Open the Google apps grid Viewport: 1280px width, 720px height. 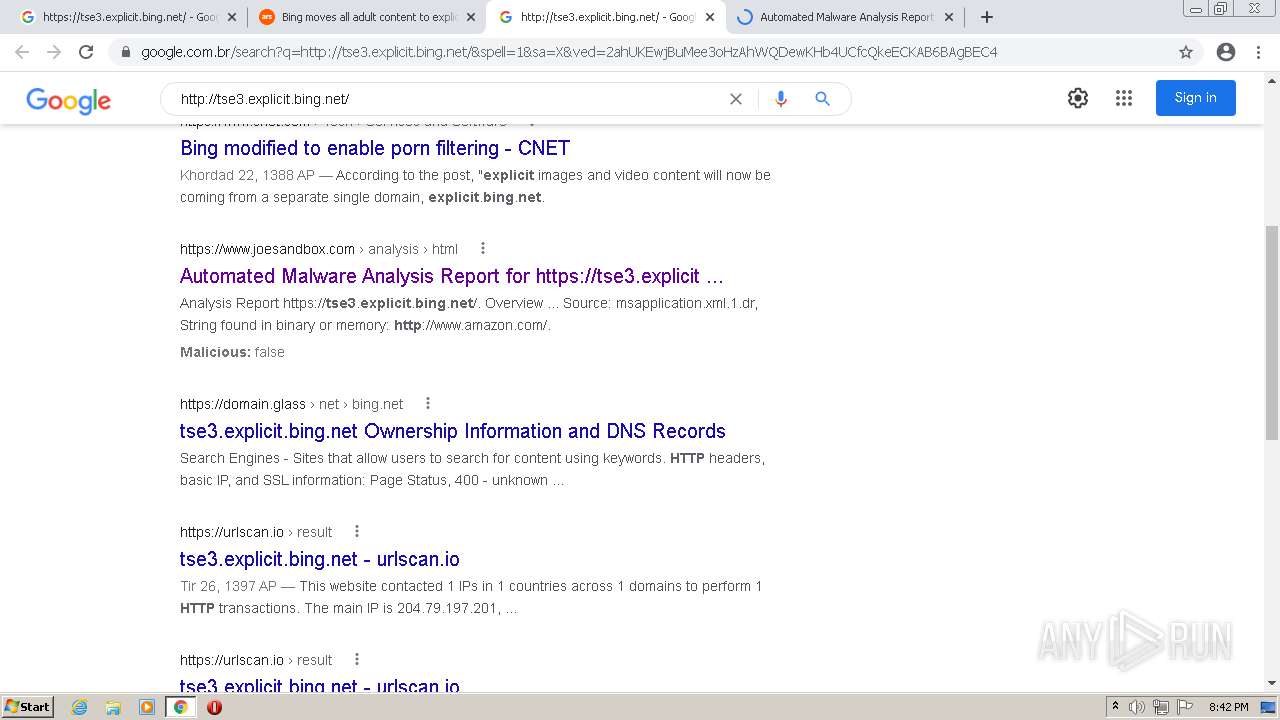click(1124, 98)
